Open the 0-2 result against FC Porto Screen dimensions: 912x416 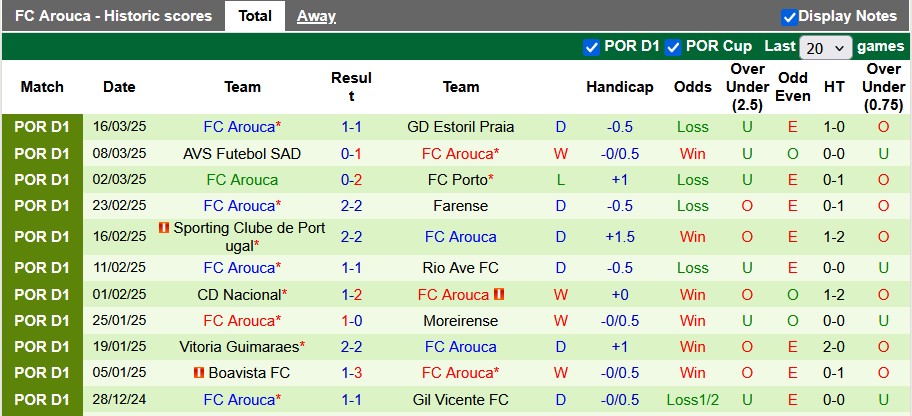pyautogui.click(x=351, y=180)
